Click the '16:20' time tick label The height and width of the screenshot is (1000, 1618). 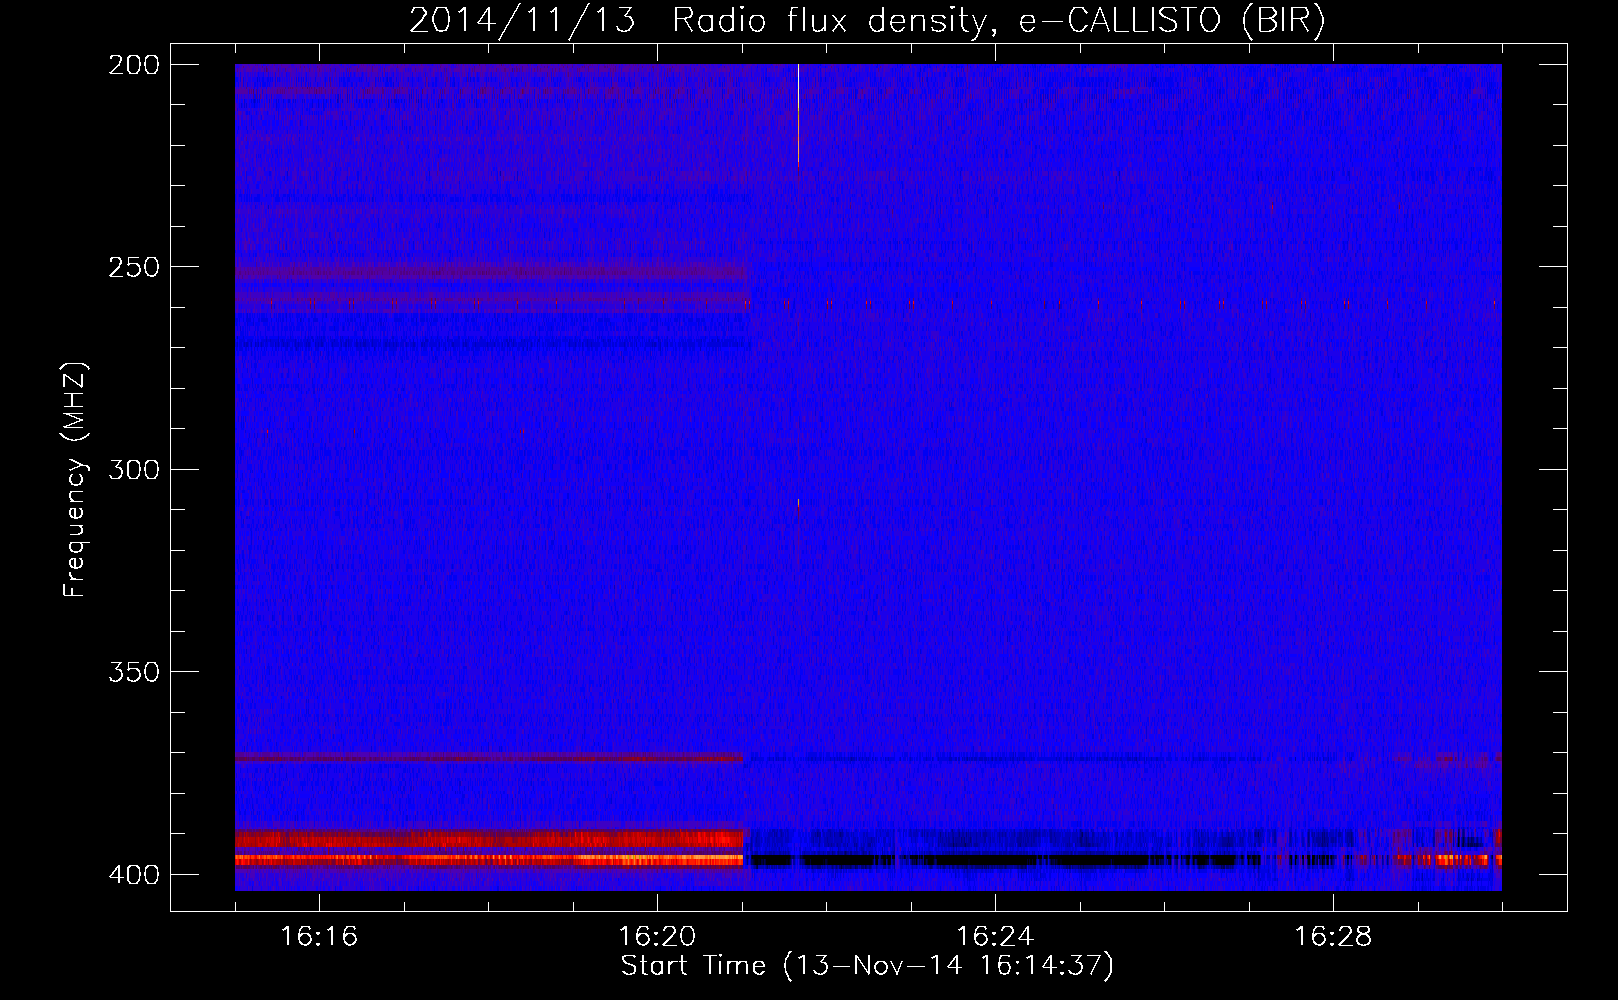click(x=657, y=937)
